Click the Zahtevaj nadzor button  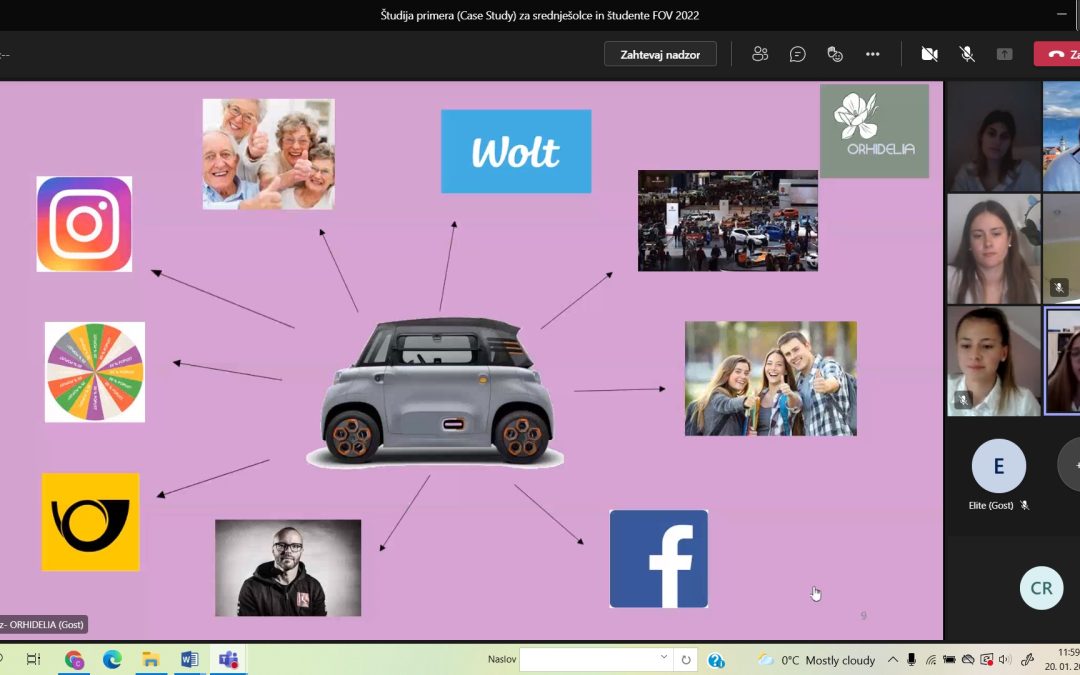click(x=660, y=54)
